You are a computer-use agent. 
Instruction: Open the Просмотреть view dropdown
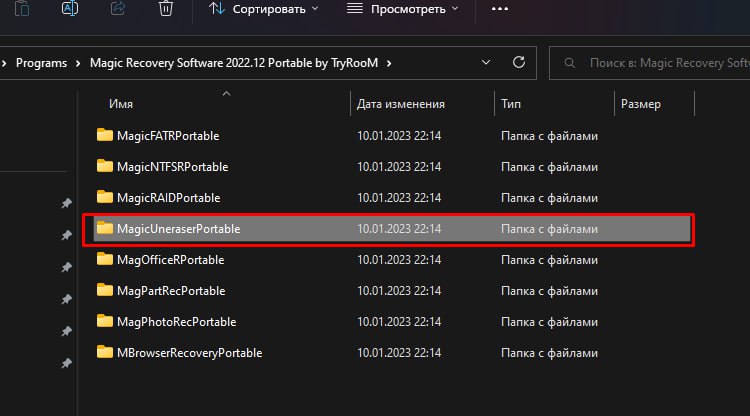[x=402, y=9]
